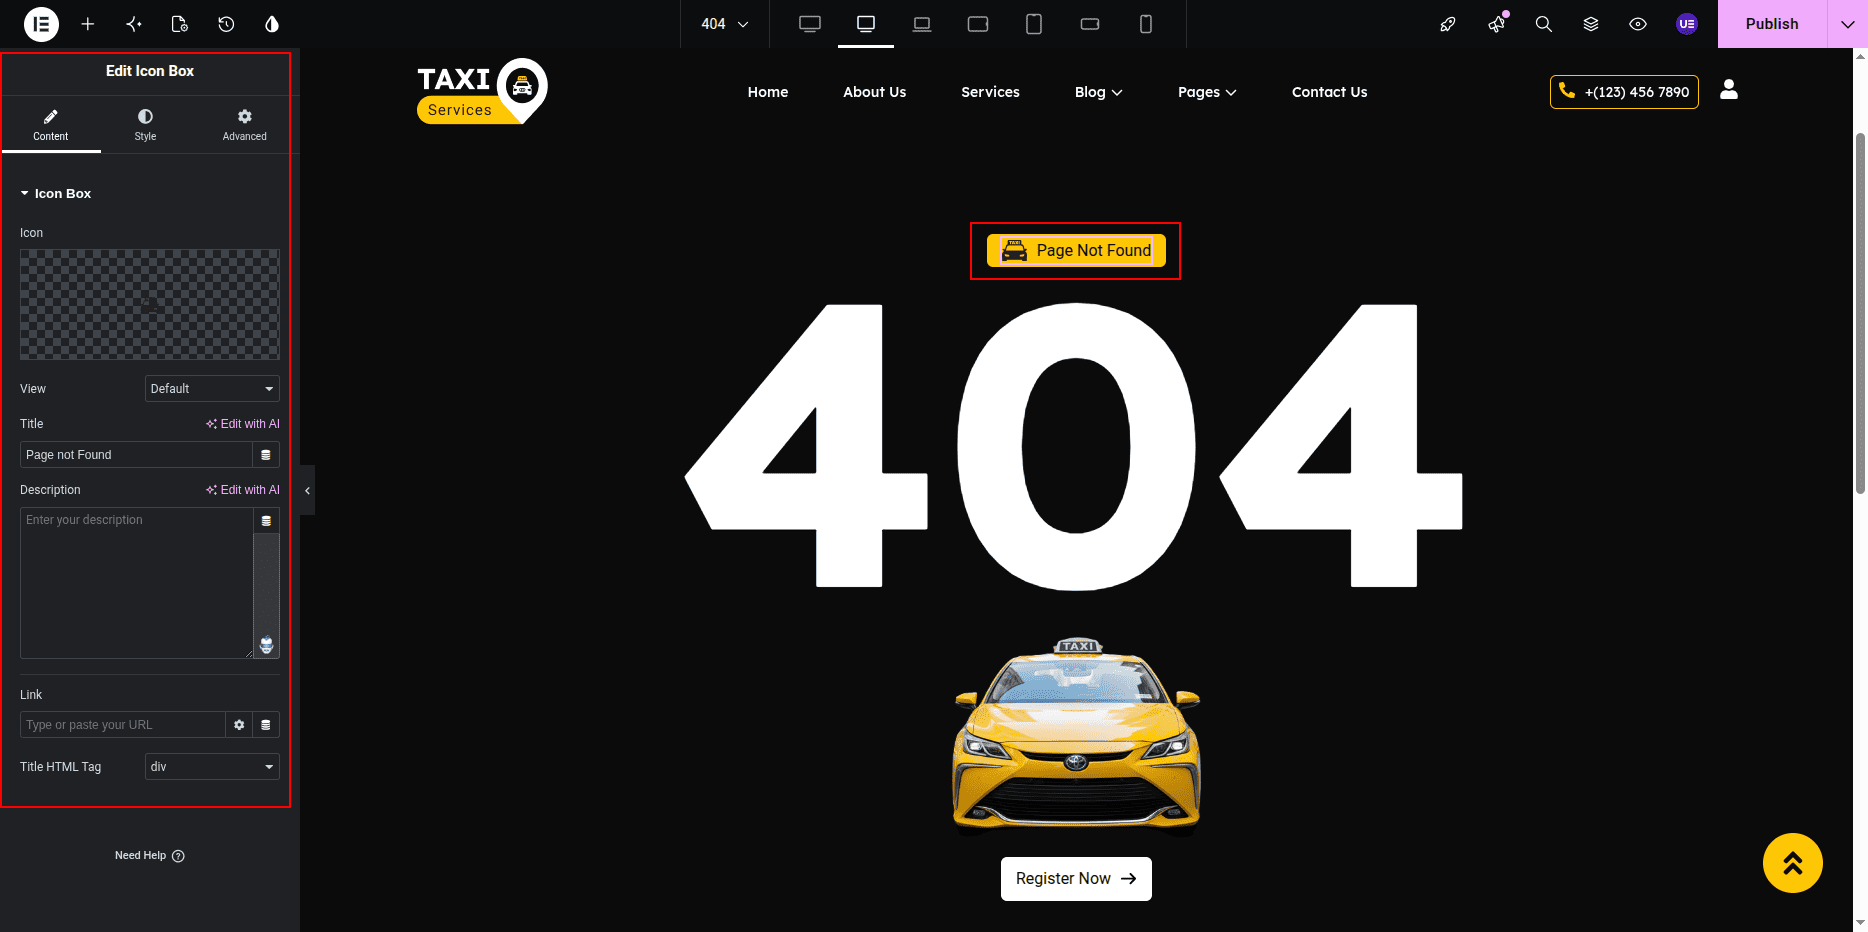Switch to the Advanced tab
Image resolution: width=1868 pixels, height=932 pixels.
(245, 125)
